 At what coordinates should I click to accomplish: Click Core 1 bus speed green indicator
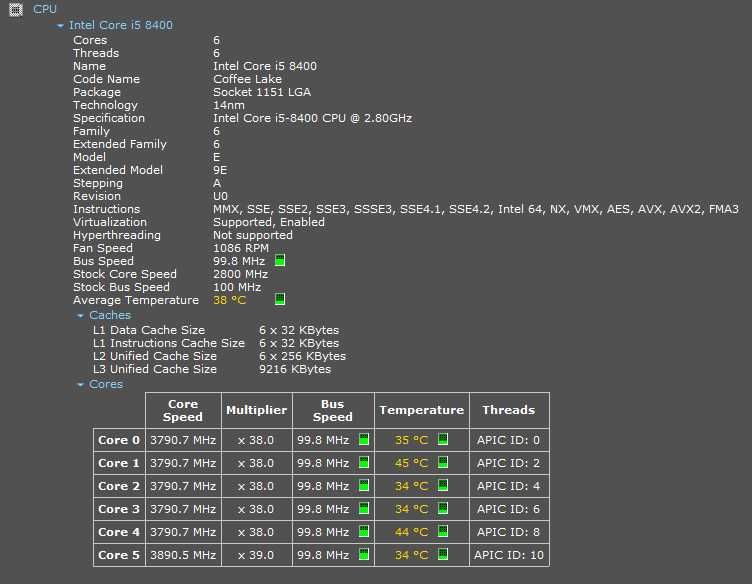click(364, 463)
